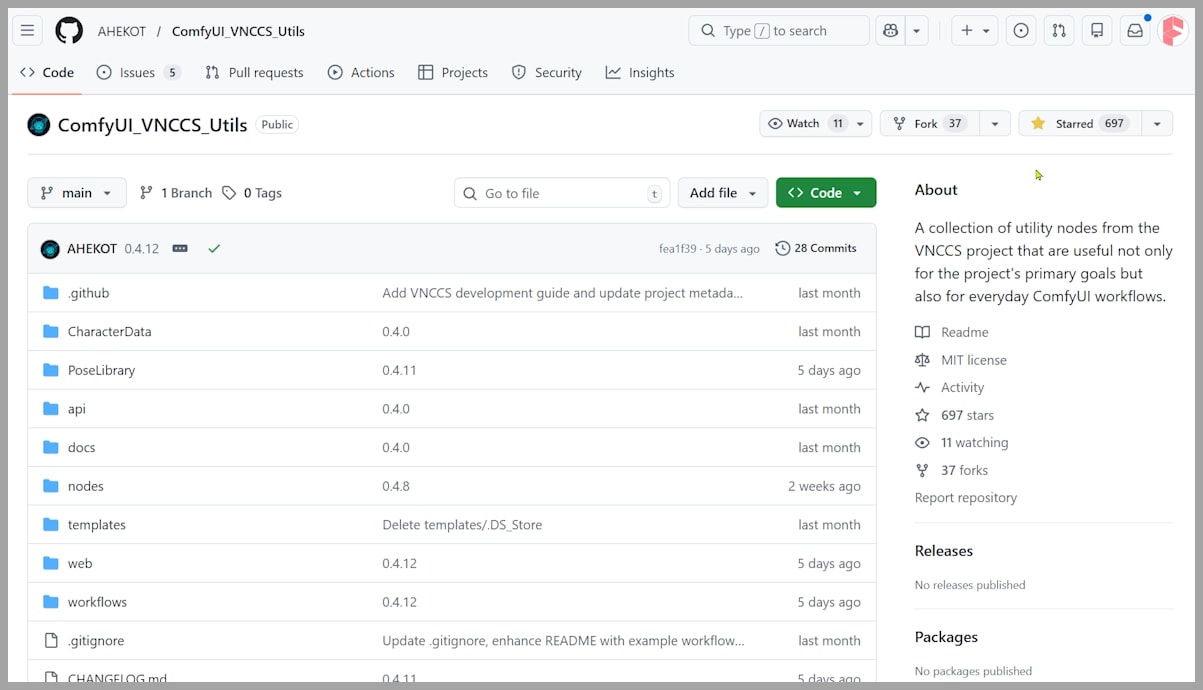This screenshot has height=690, width=1203.
Task: Open pull requests icon in header
Action: click(x=1059, y=31)
